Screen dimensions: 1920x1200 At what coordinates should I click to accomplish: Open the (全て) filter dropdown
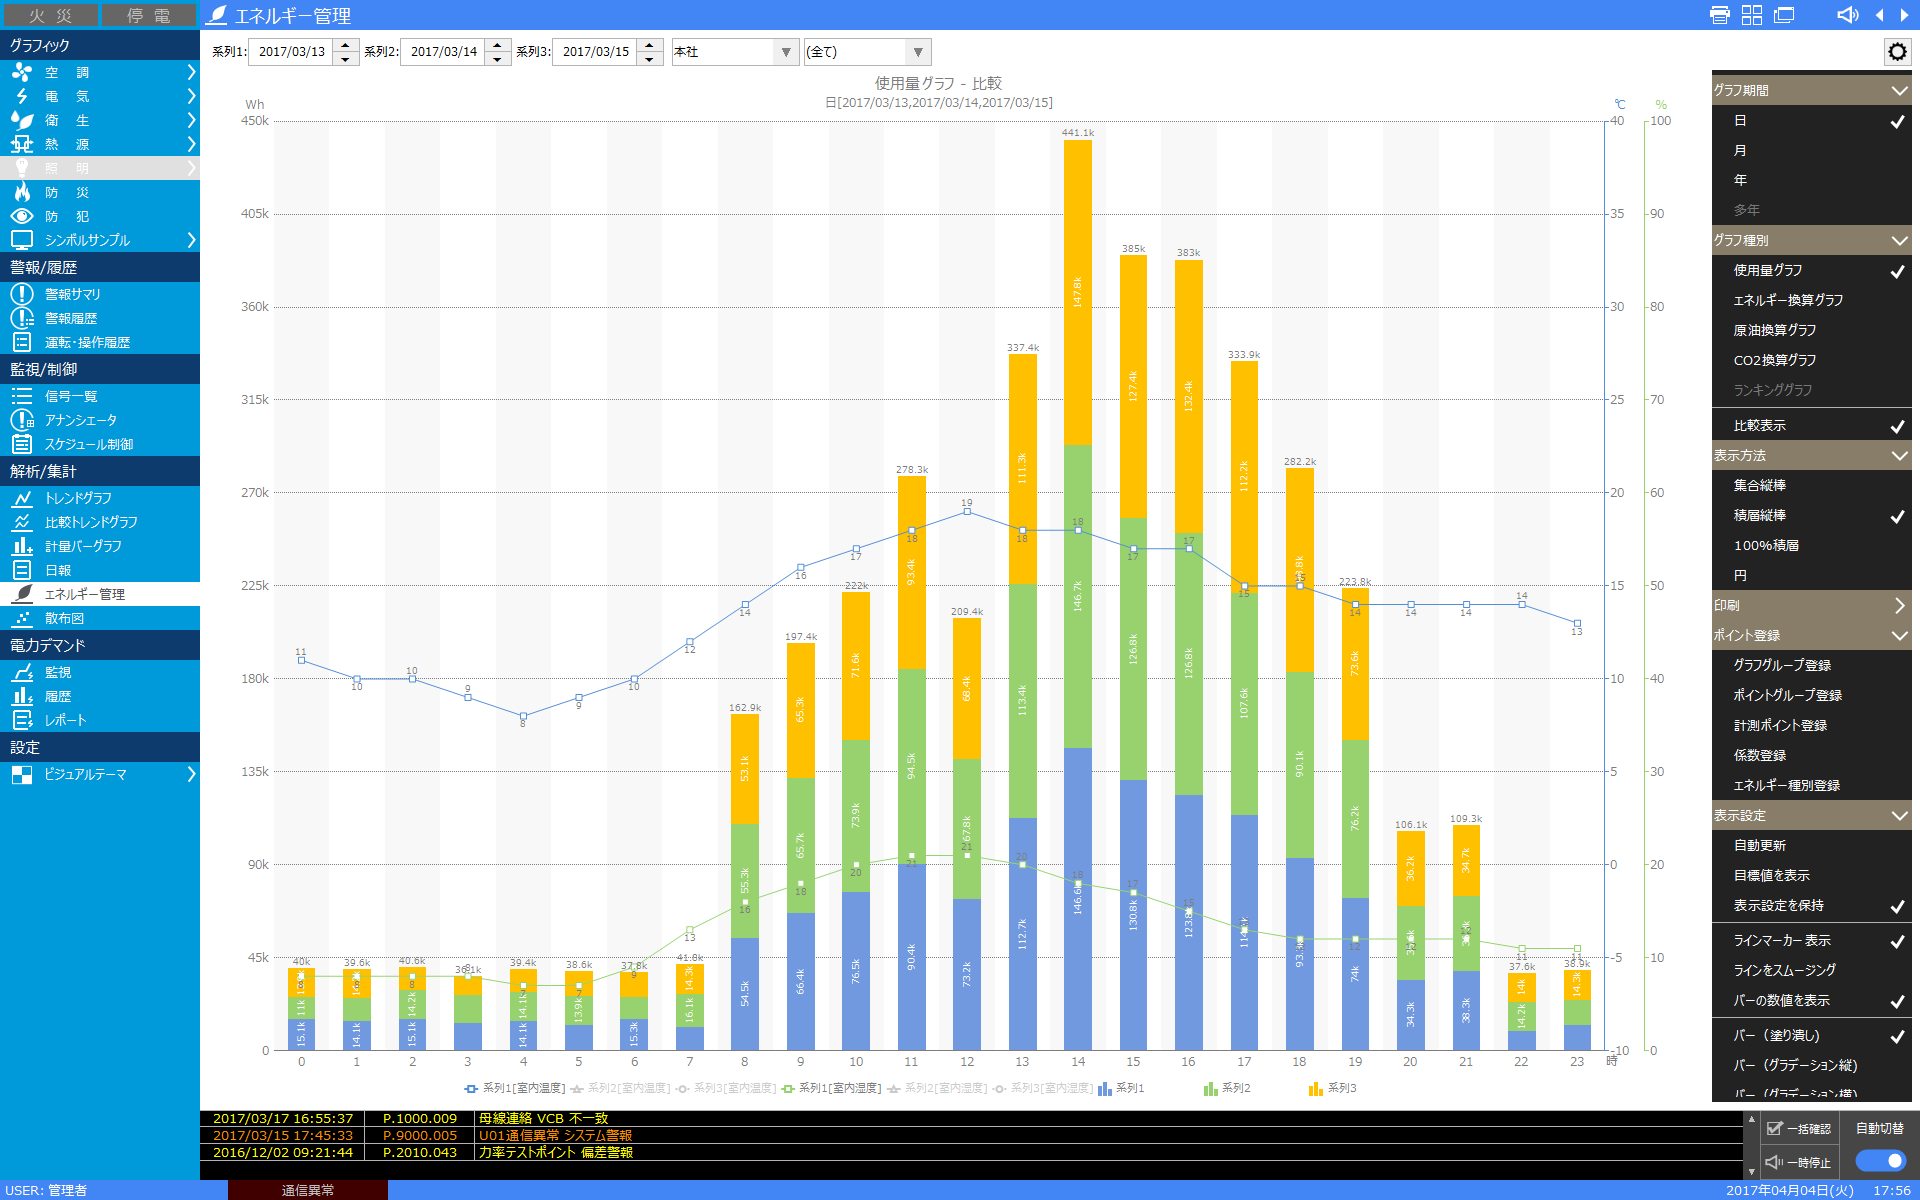point(868,52)
